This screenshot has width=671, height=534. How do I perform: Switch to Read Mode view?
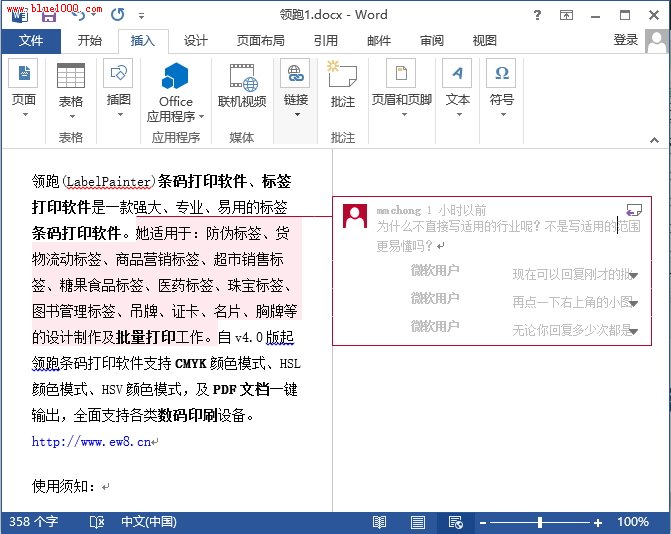(x=379, y=522)
